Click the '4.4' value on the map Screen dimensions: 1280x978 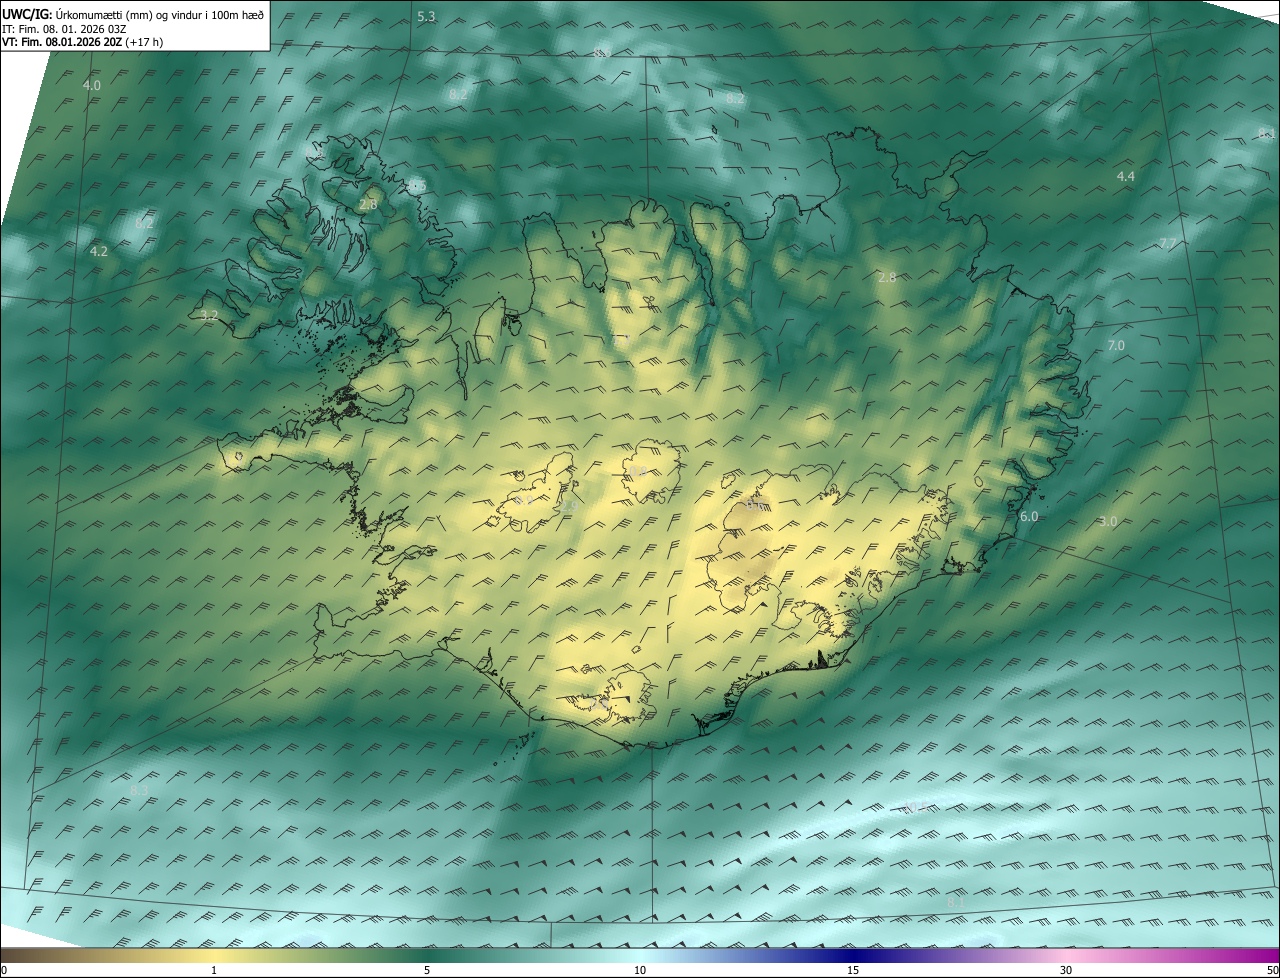tap(1125, 177)
